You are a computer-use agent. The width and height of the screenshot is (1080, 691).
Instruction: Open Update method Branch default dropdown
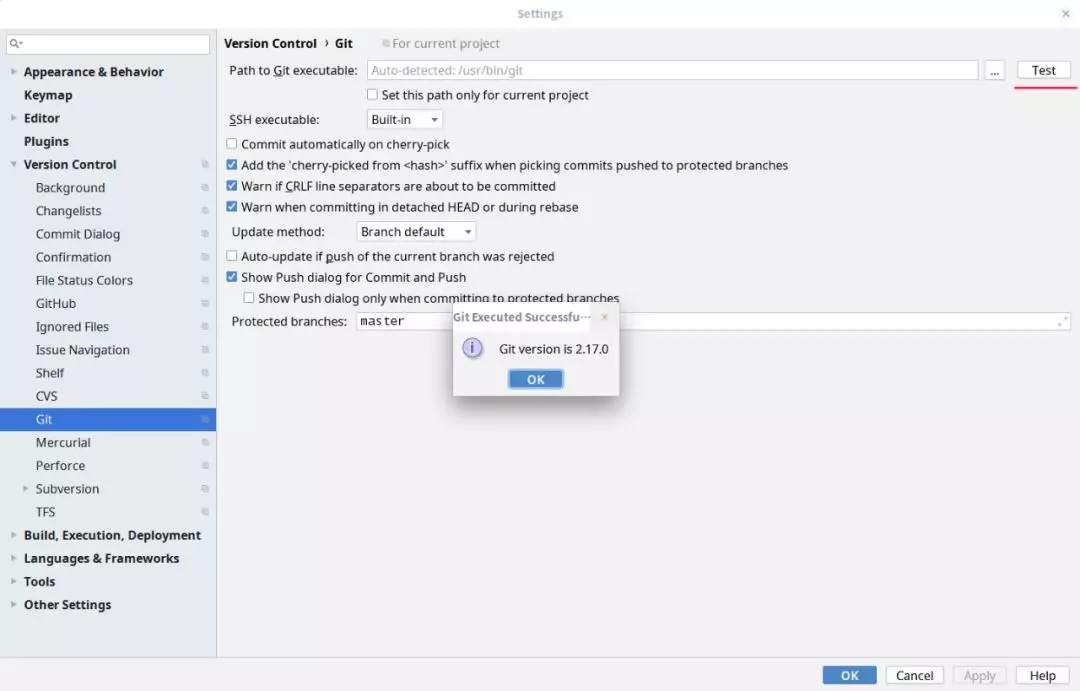416,232
